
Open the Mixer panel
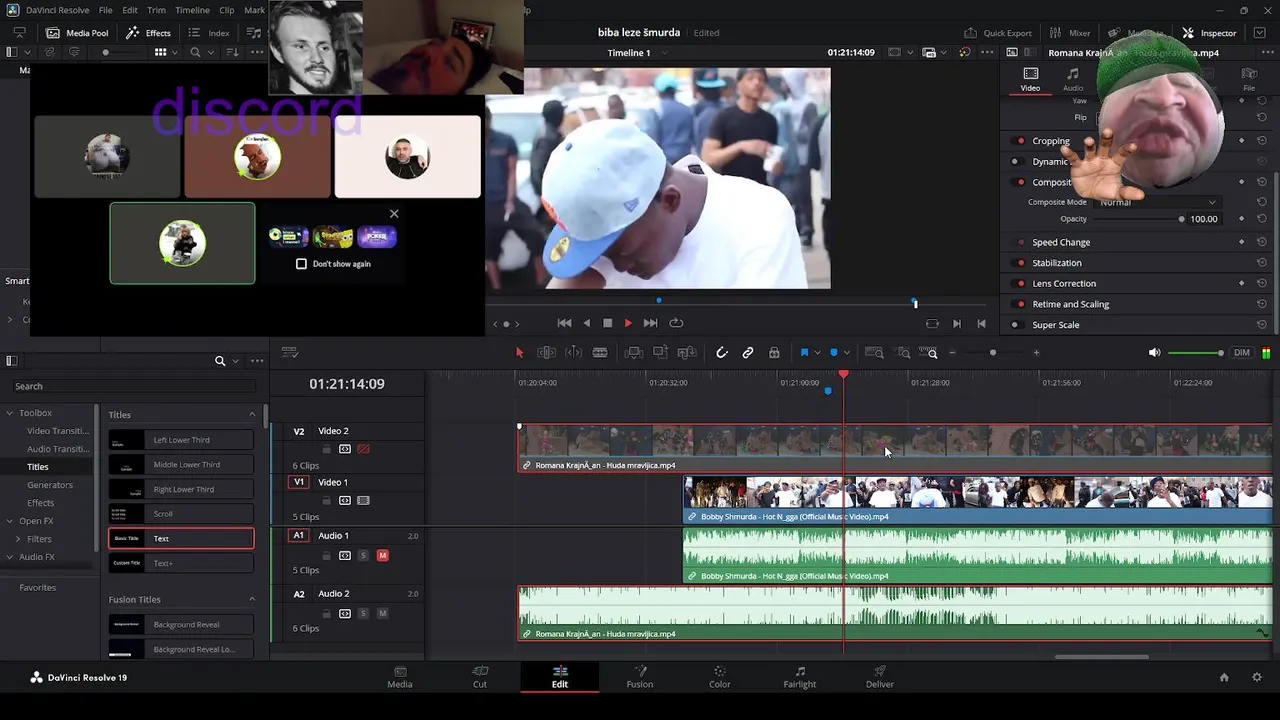tap(1070, 33)
